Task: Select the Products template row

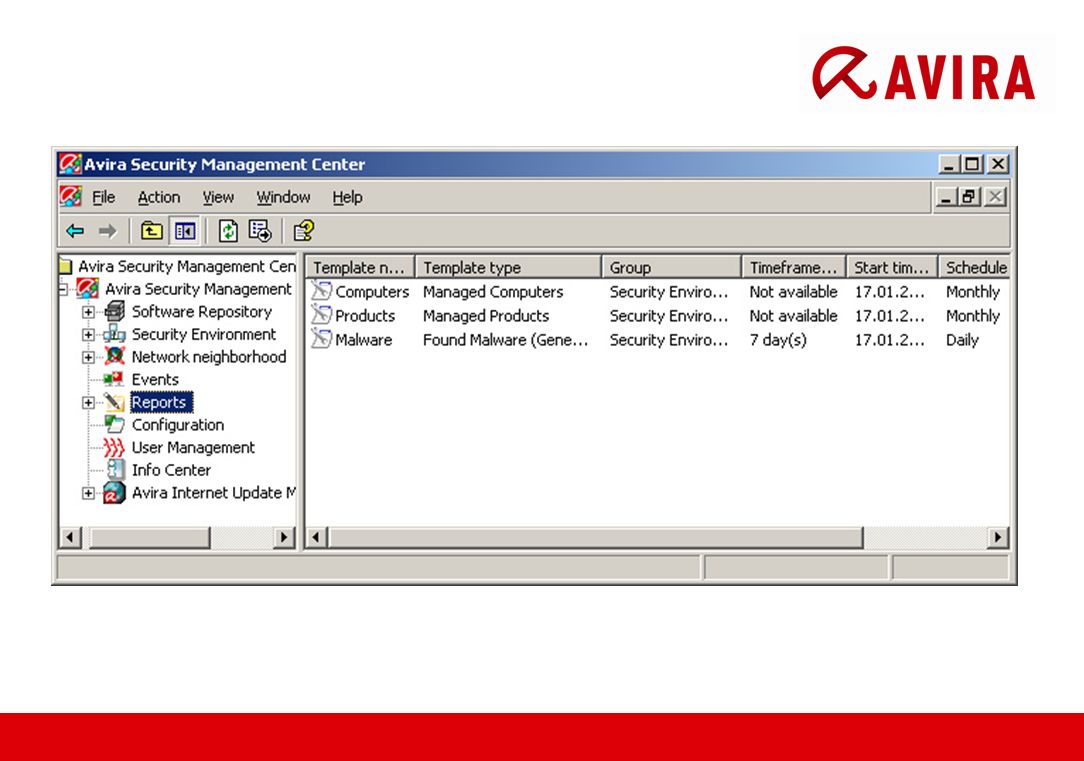Action: pos(657,316)
